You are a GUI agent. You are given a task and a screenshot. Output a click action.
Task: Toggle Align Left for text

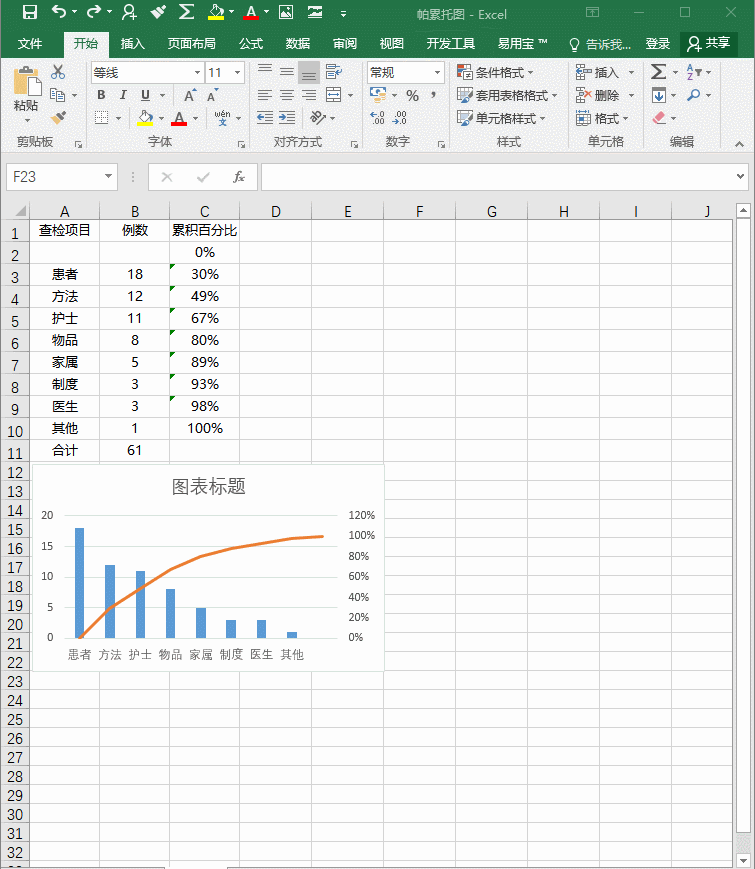(265, 95)
